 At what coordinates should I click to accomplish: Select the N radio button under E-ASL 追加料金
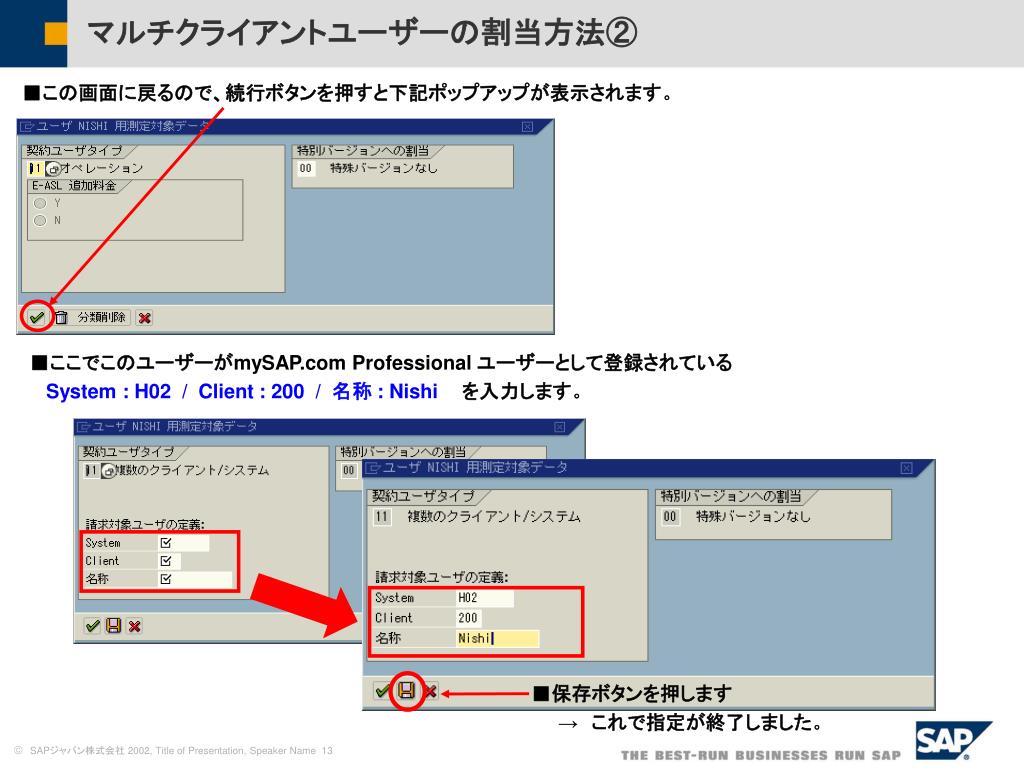(40, 221)
